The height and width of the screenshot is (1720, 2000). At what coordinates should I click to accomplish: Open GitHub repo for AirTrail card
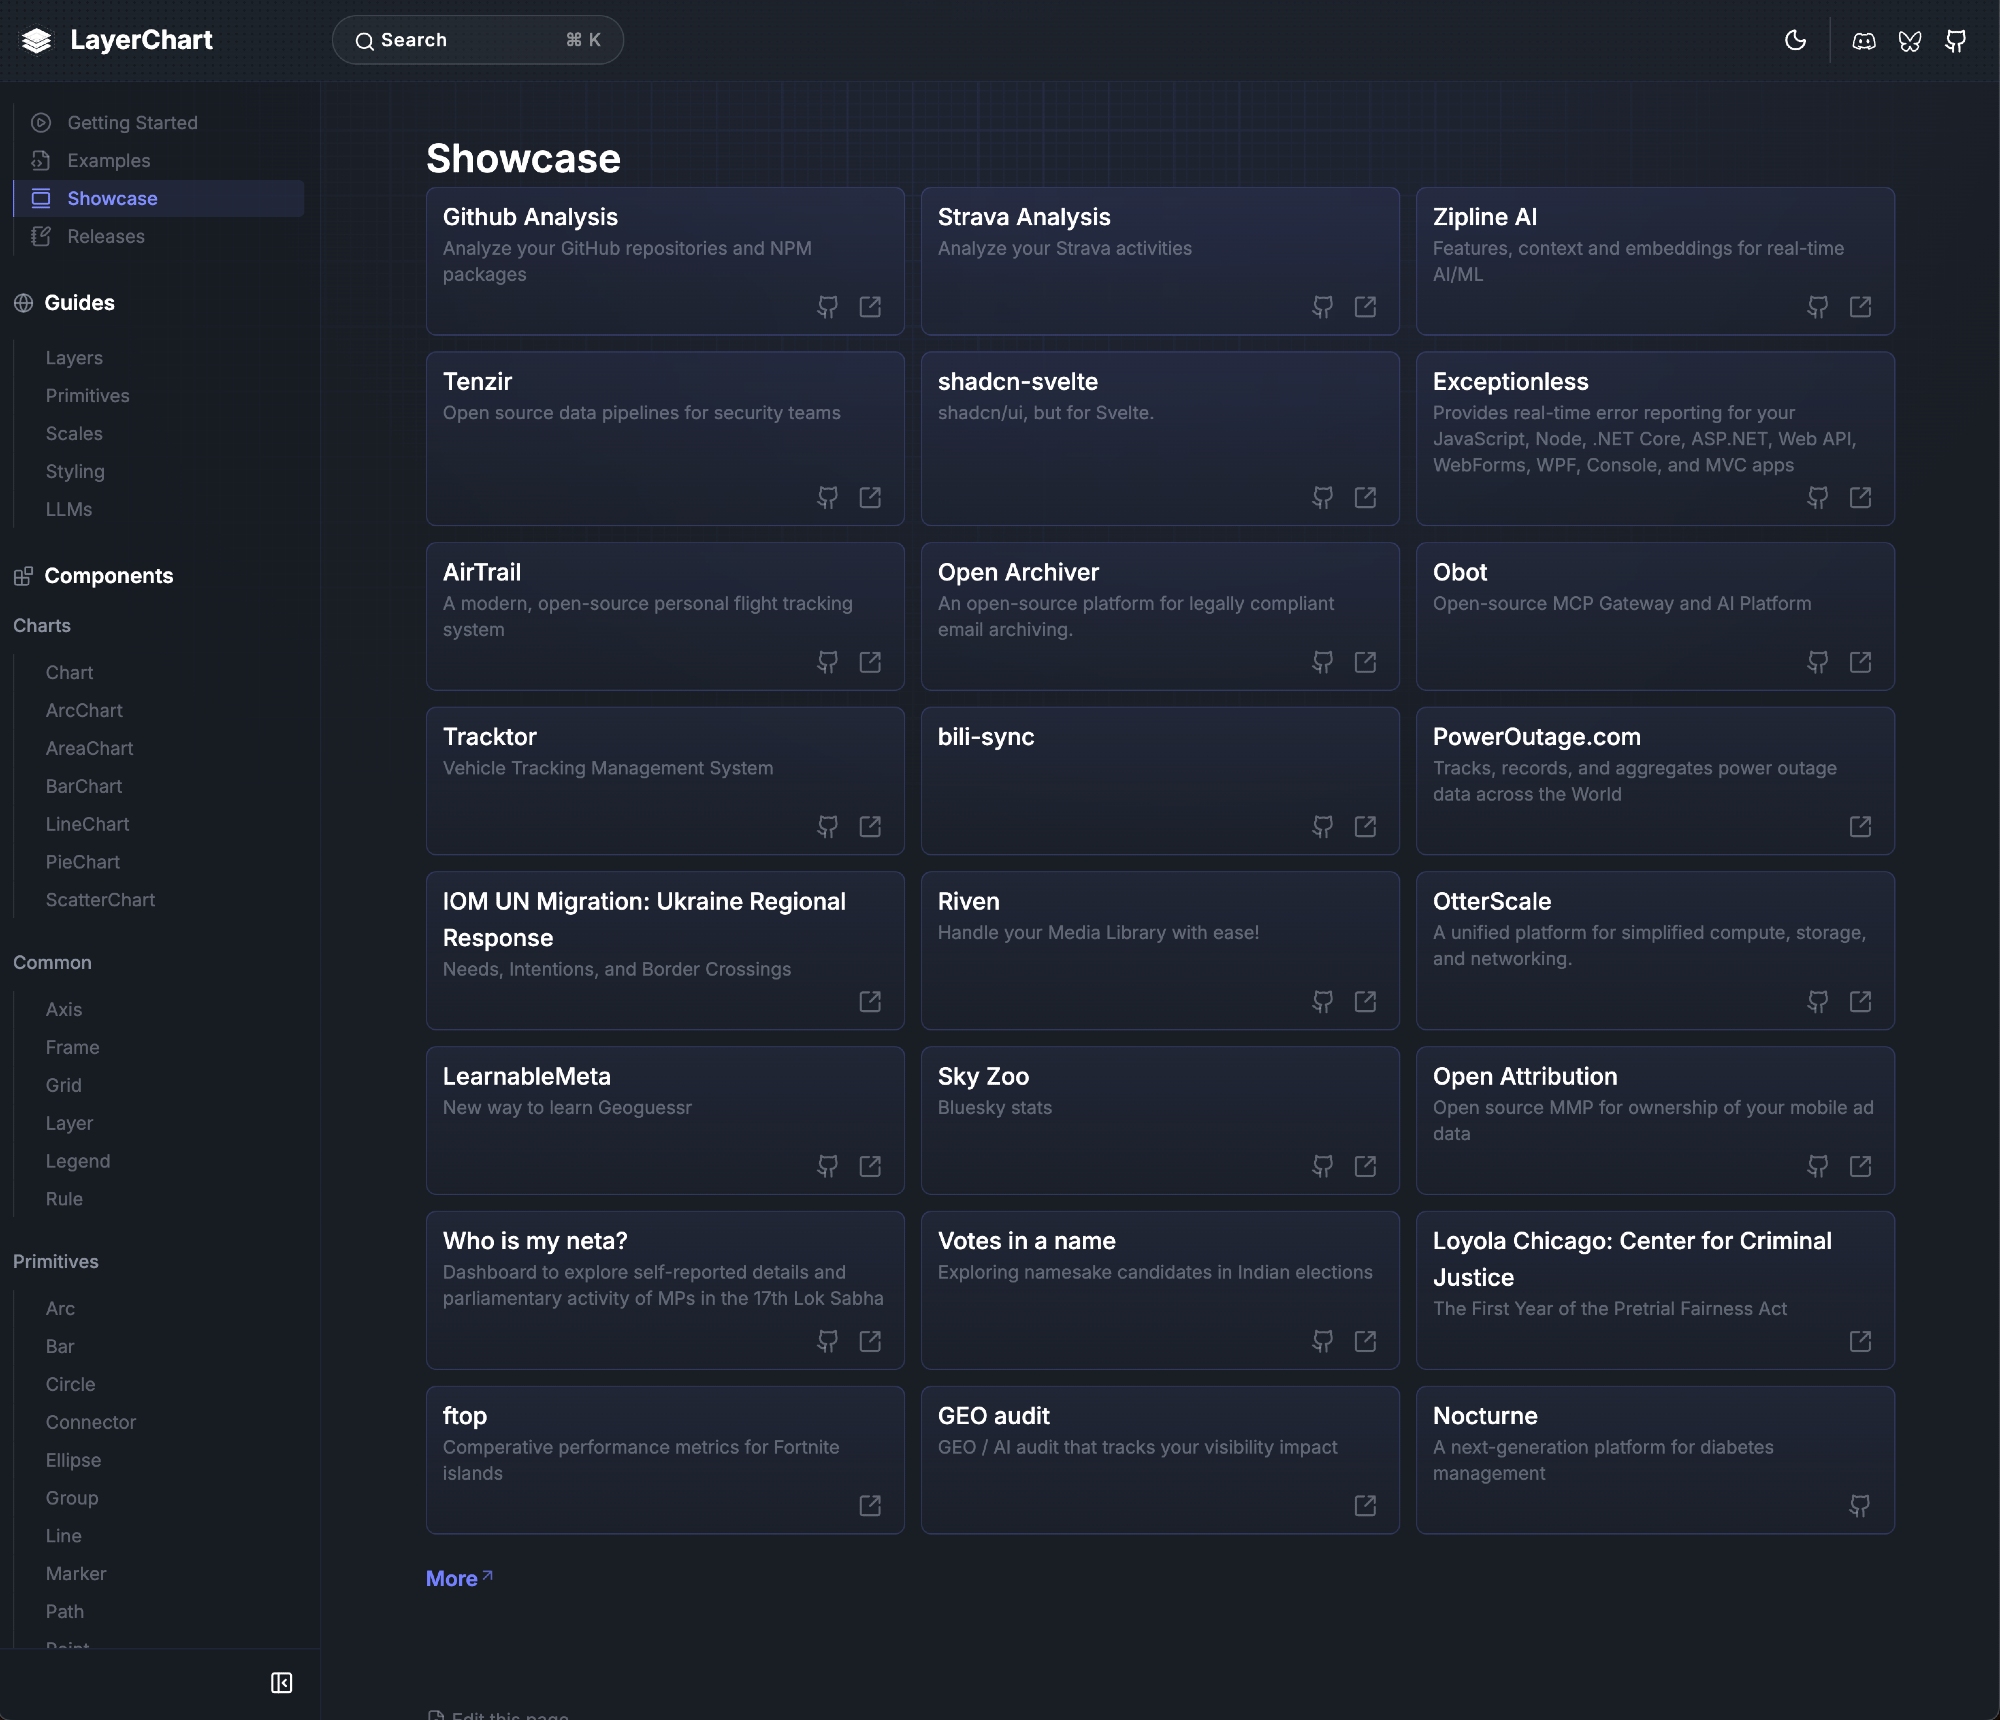pyautogui.click(x=827, y=663)
